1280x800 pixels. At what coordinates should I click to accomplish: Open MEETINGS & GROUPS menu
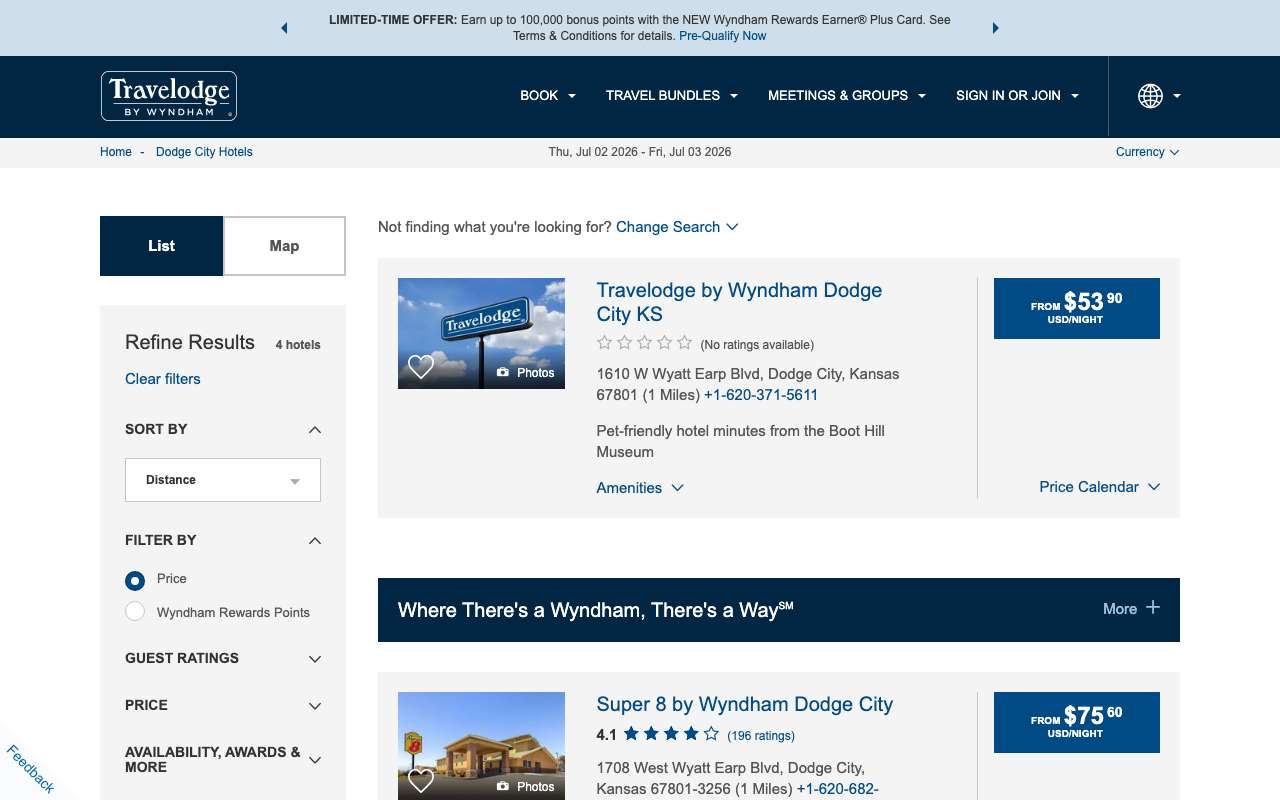847,96
